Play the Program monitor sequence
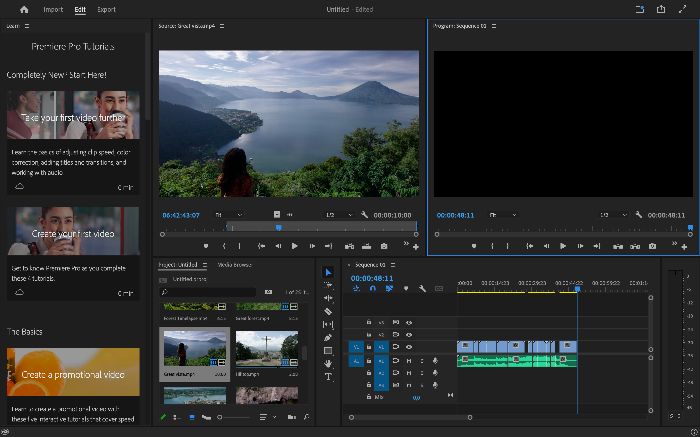Viewport: 700px width, 437px height. (x=563, y=246)
